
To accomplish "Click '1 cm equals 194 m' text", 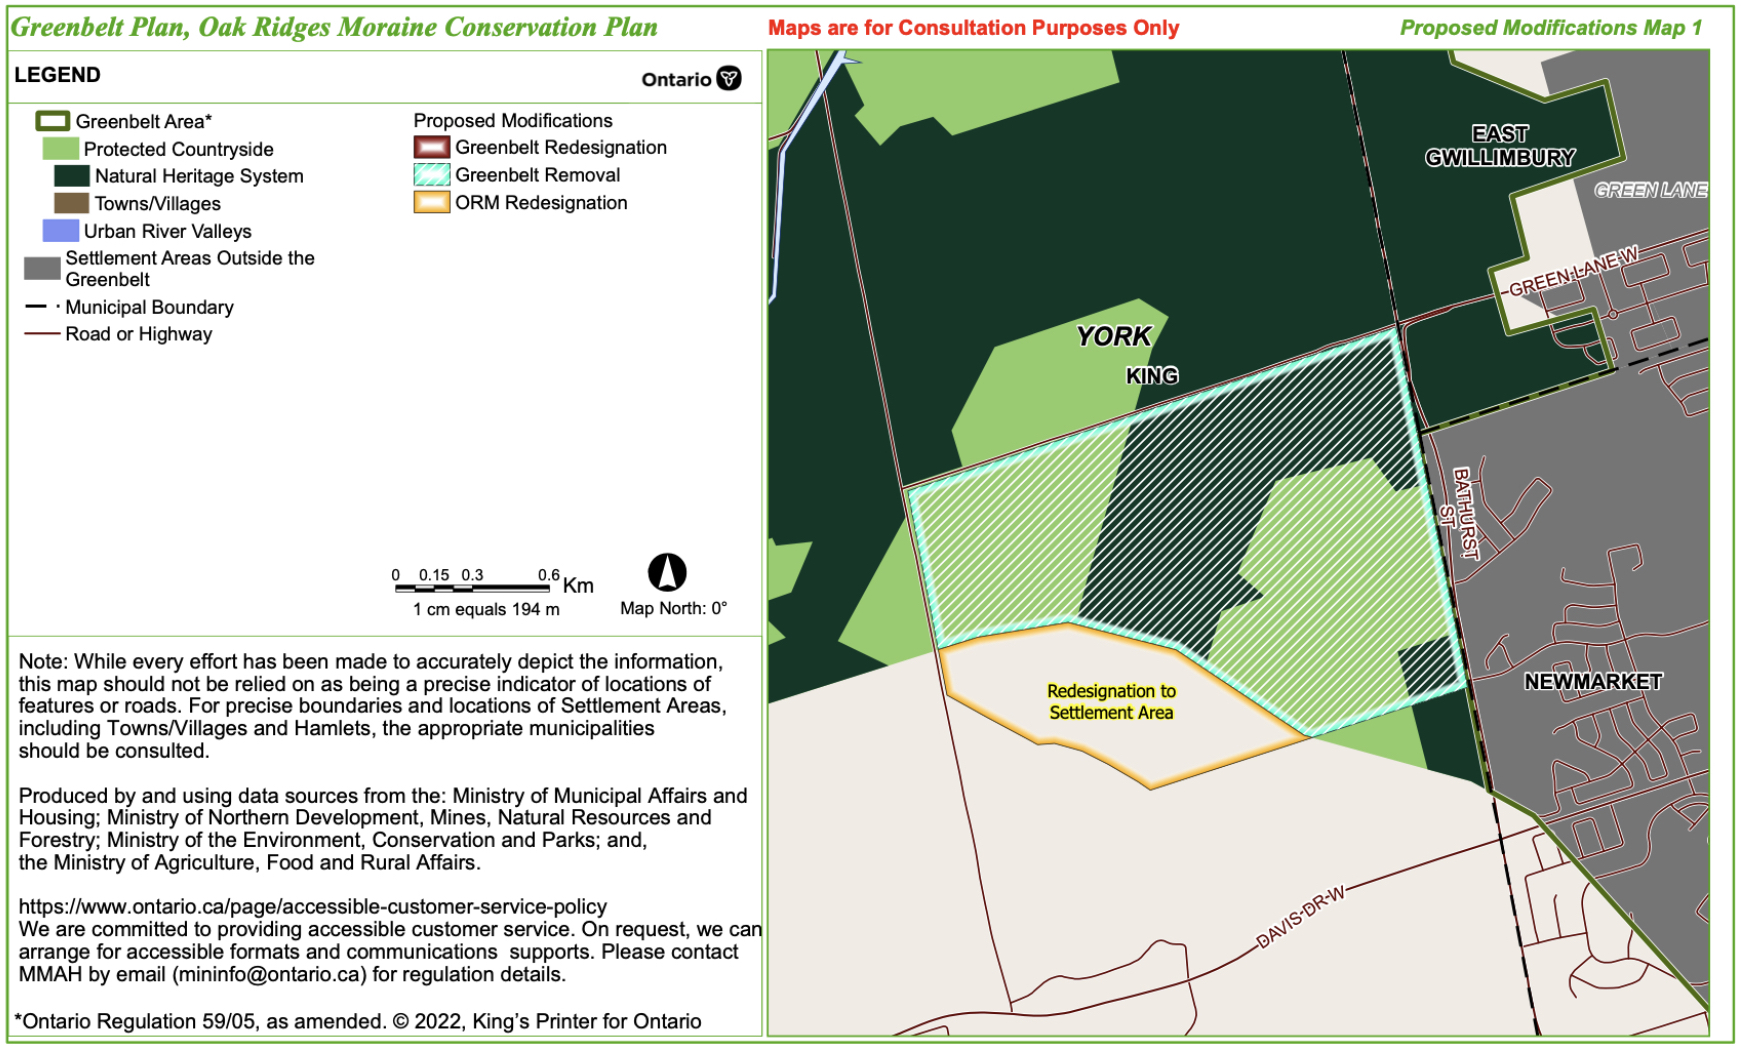I will coord(486,609).
